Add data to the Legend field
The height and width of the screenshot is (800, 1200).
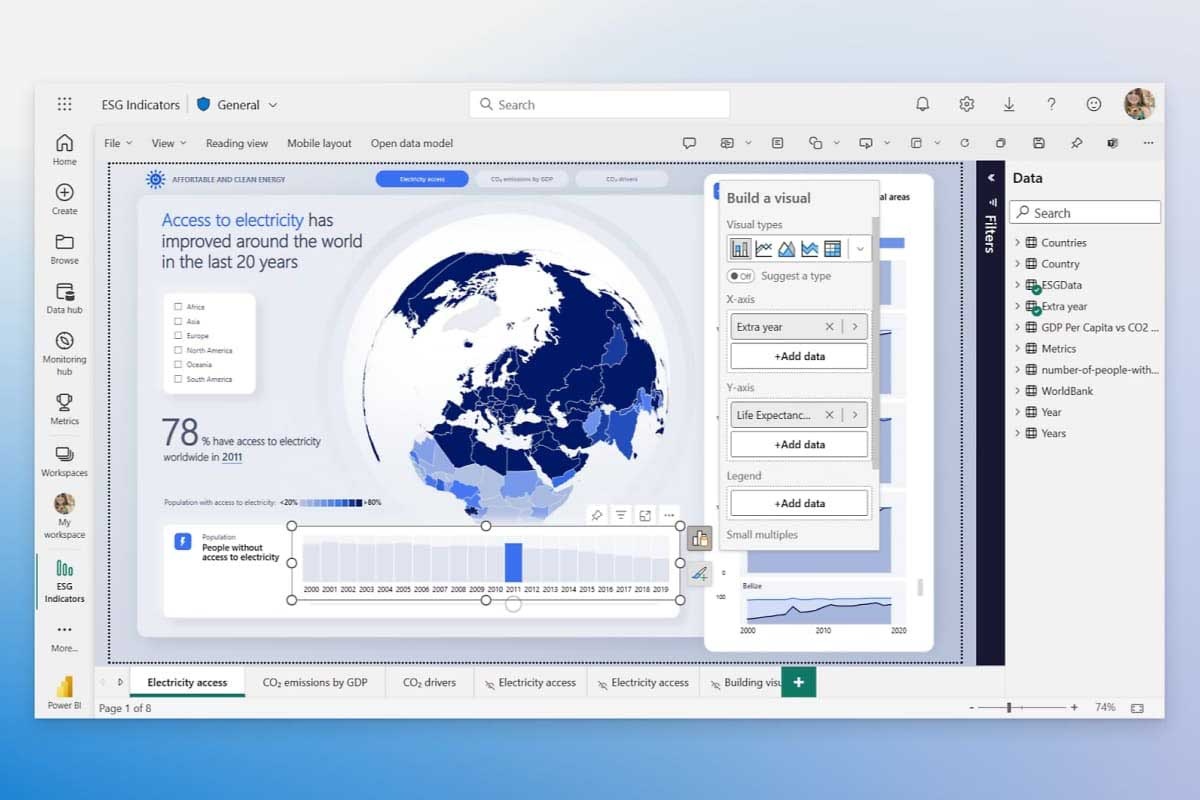[798, 502]
